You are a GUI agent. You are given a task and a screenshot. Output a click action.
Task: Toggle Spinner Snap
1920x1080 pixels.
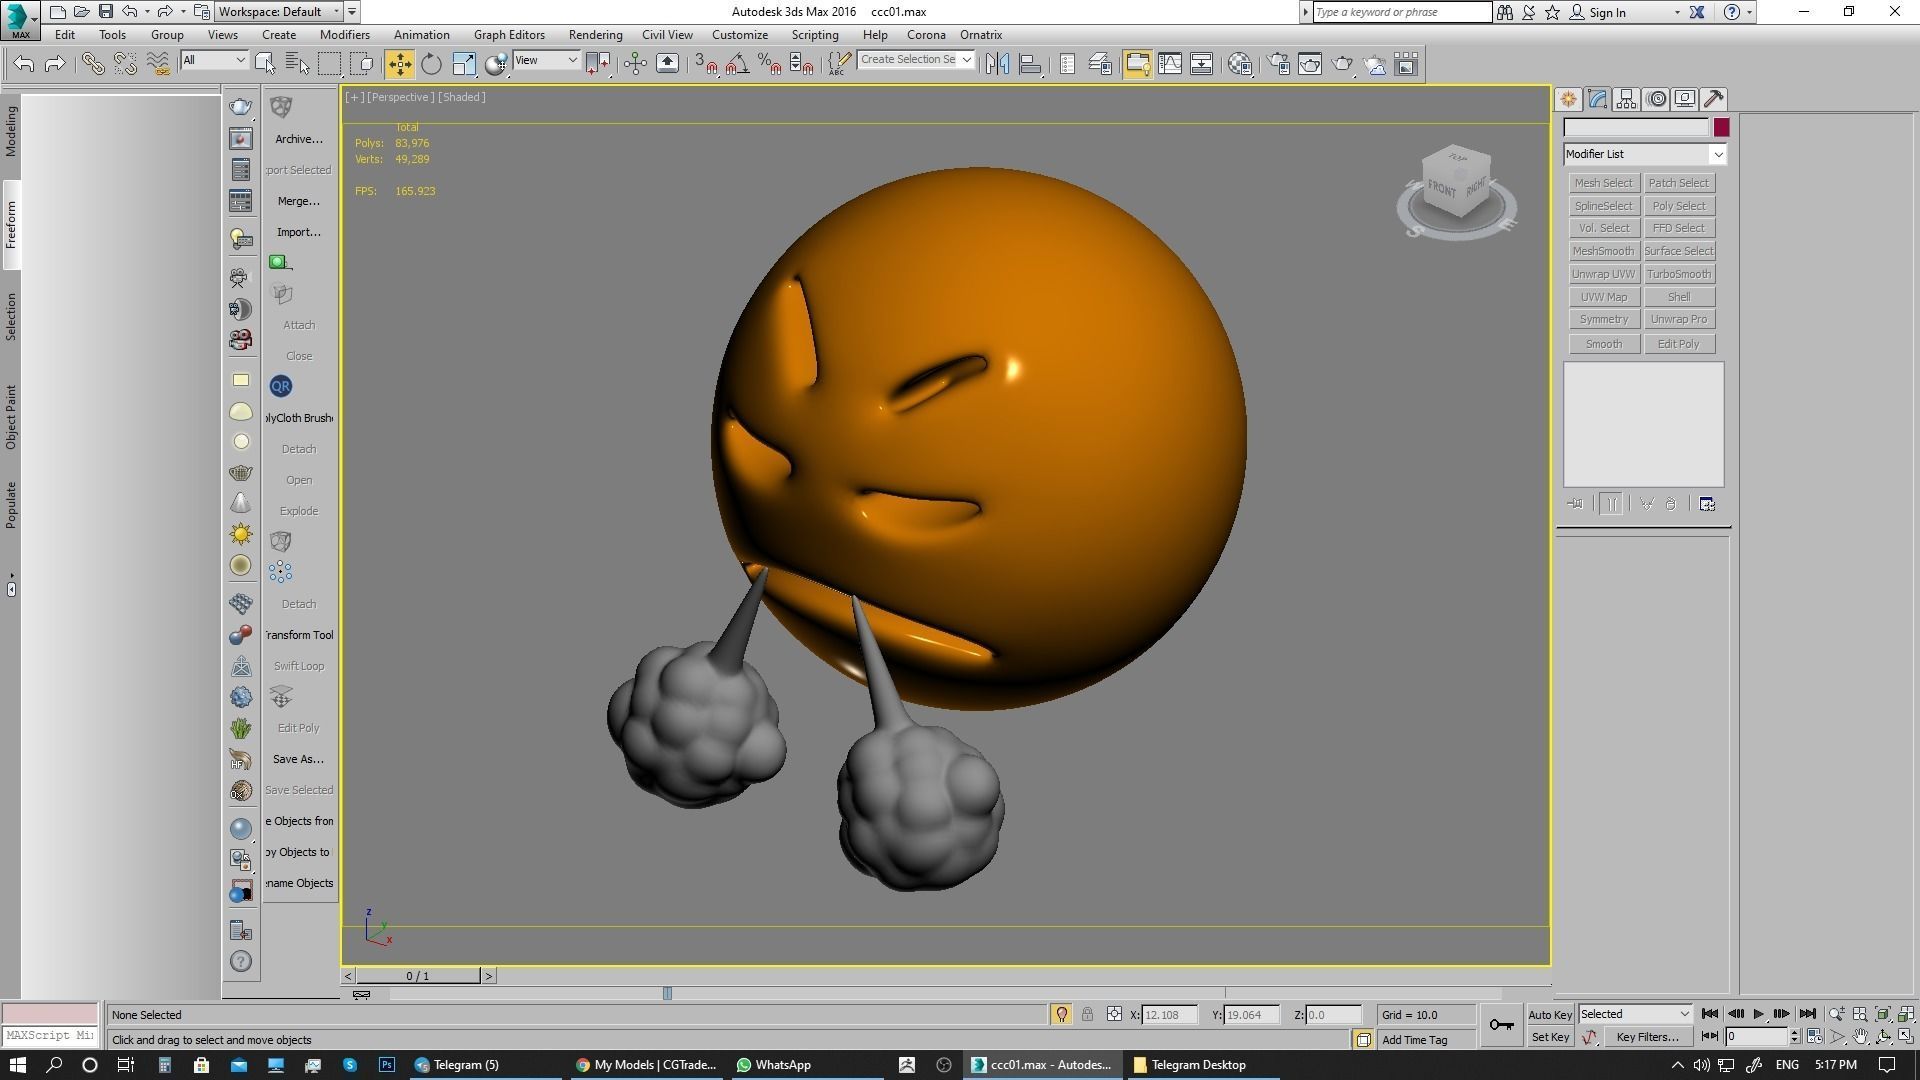[801, 64]
